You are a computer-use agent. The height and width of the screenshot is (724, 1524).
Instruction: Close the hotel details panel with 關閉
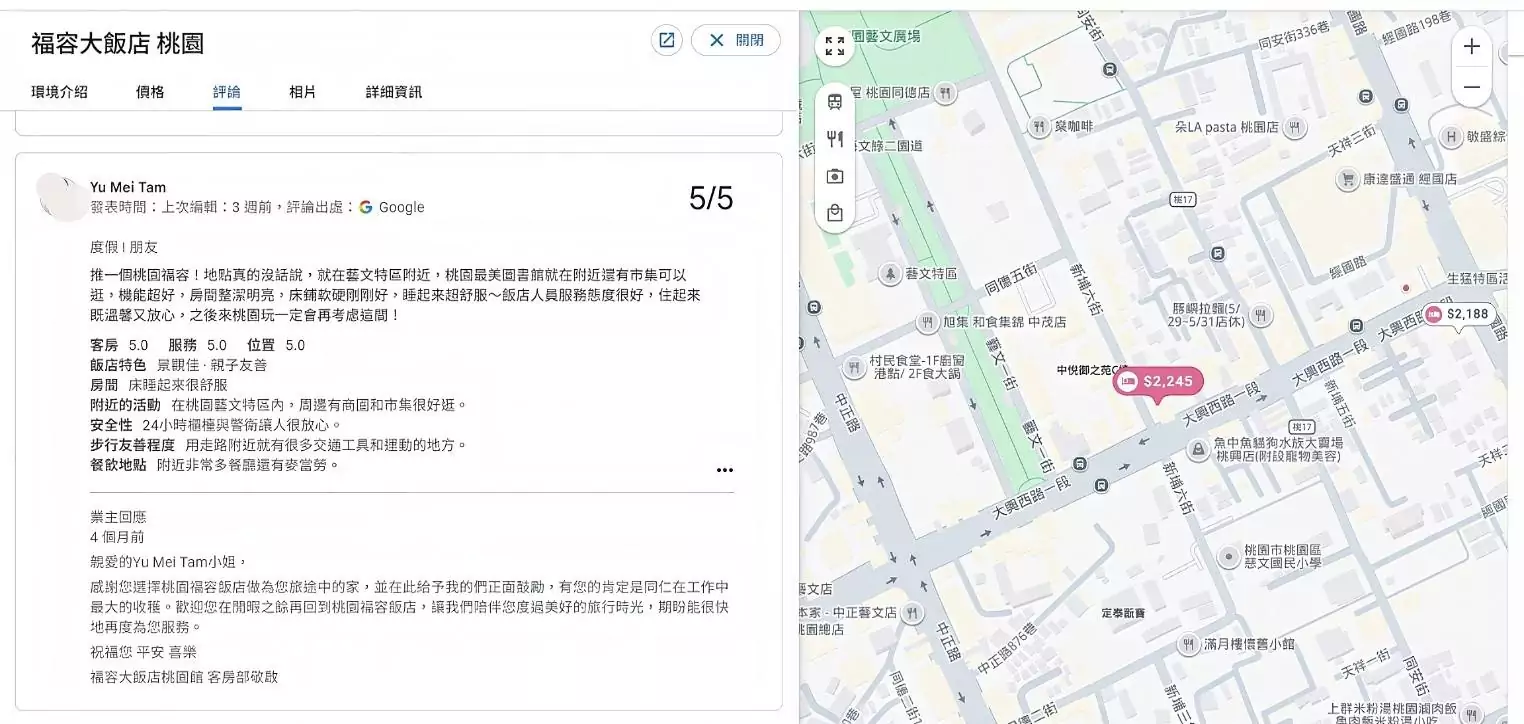[x=735, y=40]
